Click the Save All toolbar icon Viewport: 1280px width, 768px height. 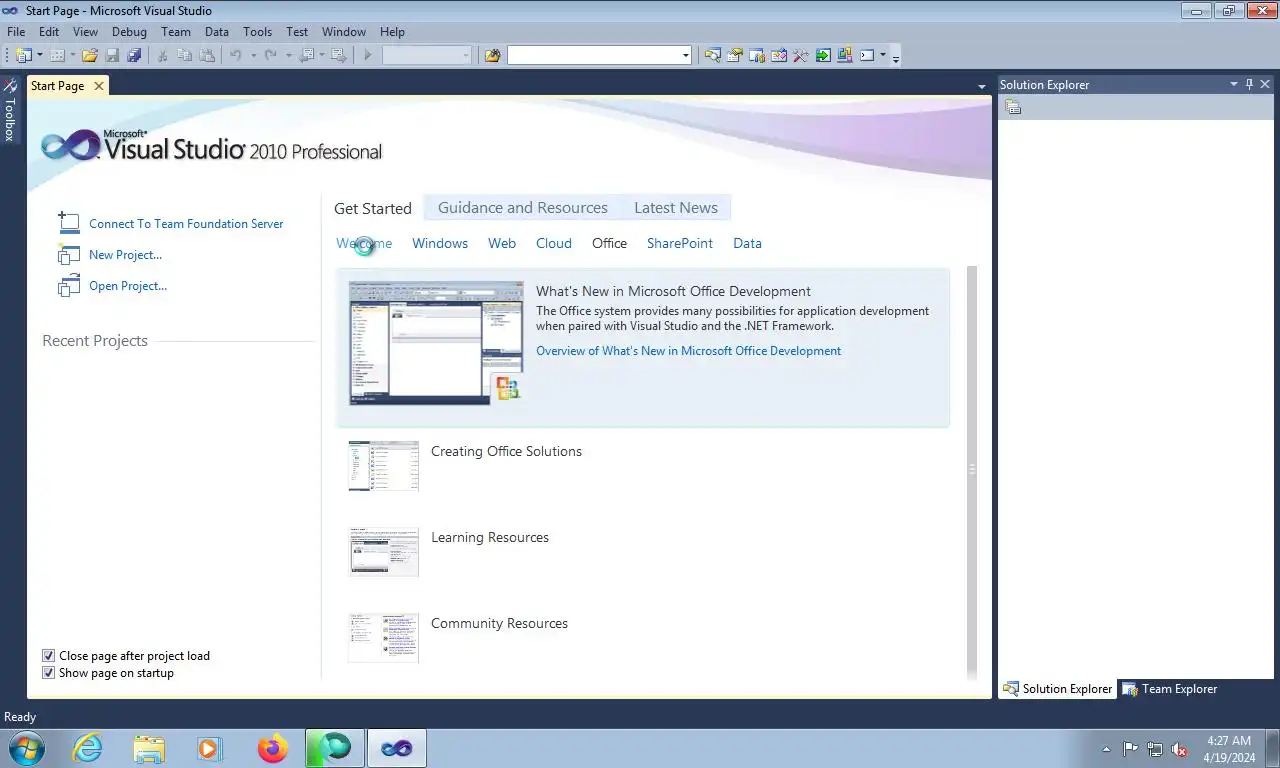click(133, 56)
